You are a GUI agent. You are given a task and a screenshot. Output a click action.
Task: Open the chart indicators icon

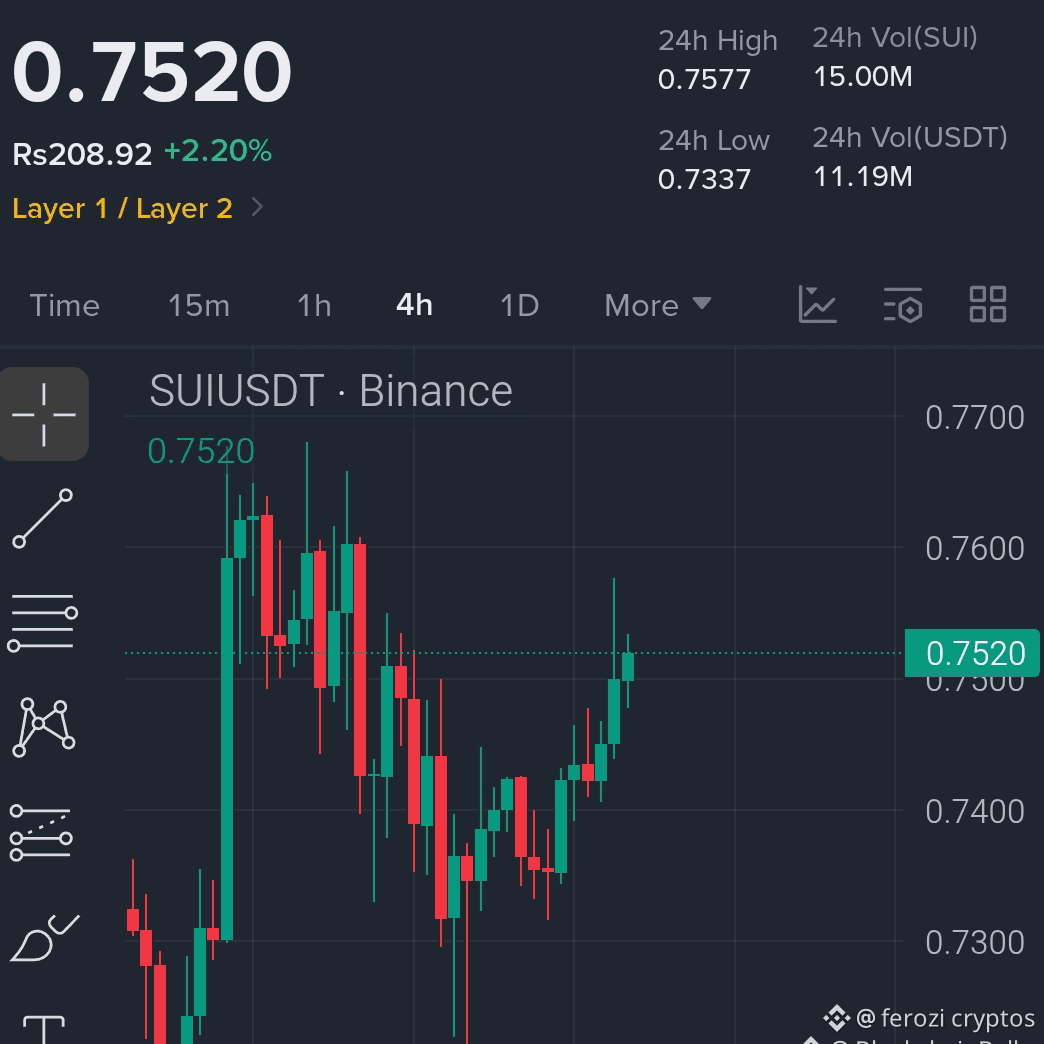(x=817, y=305)
